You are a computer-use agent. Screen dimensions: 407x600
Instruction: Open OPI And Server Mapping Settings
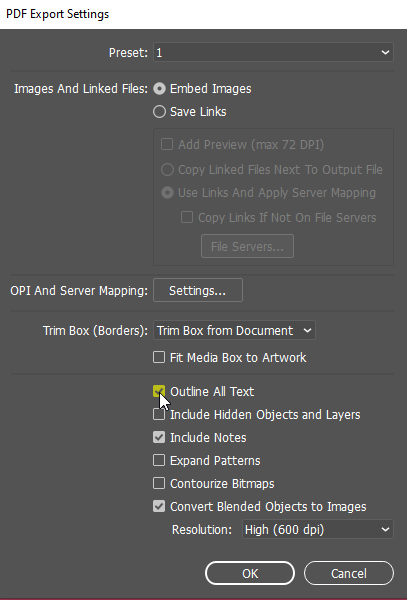(198, 290)
